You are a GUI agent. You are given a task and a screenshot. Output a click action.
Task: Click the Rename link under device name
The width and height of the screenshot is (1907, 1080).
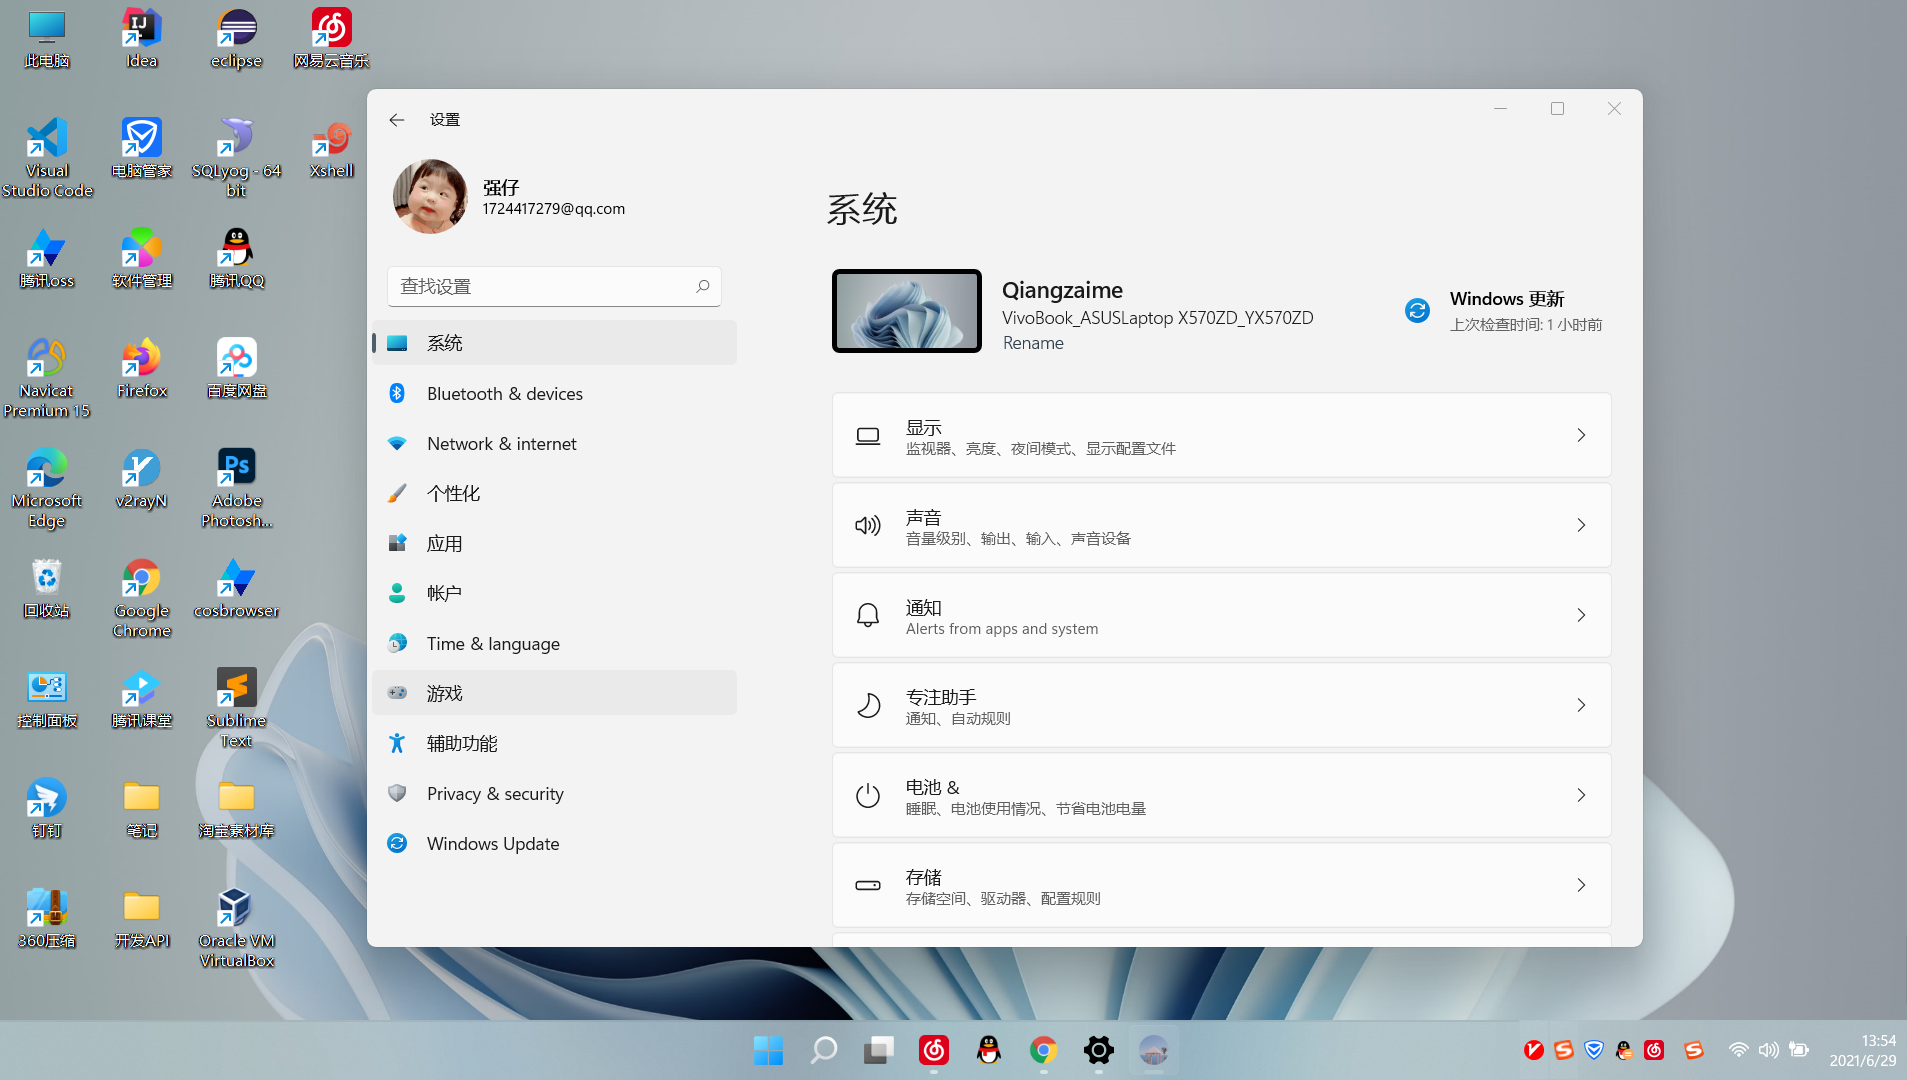click(1033, 343)
